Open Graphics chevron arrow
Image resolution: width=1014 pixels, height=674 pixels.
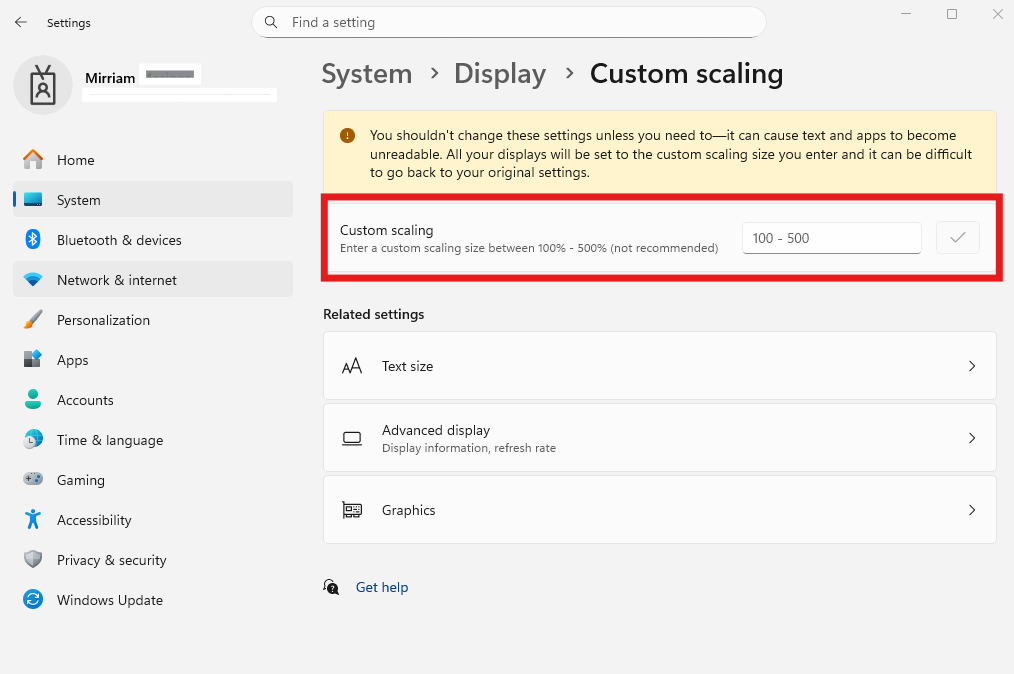[972, 510]
